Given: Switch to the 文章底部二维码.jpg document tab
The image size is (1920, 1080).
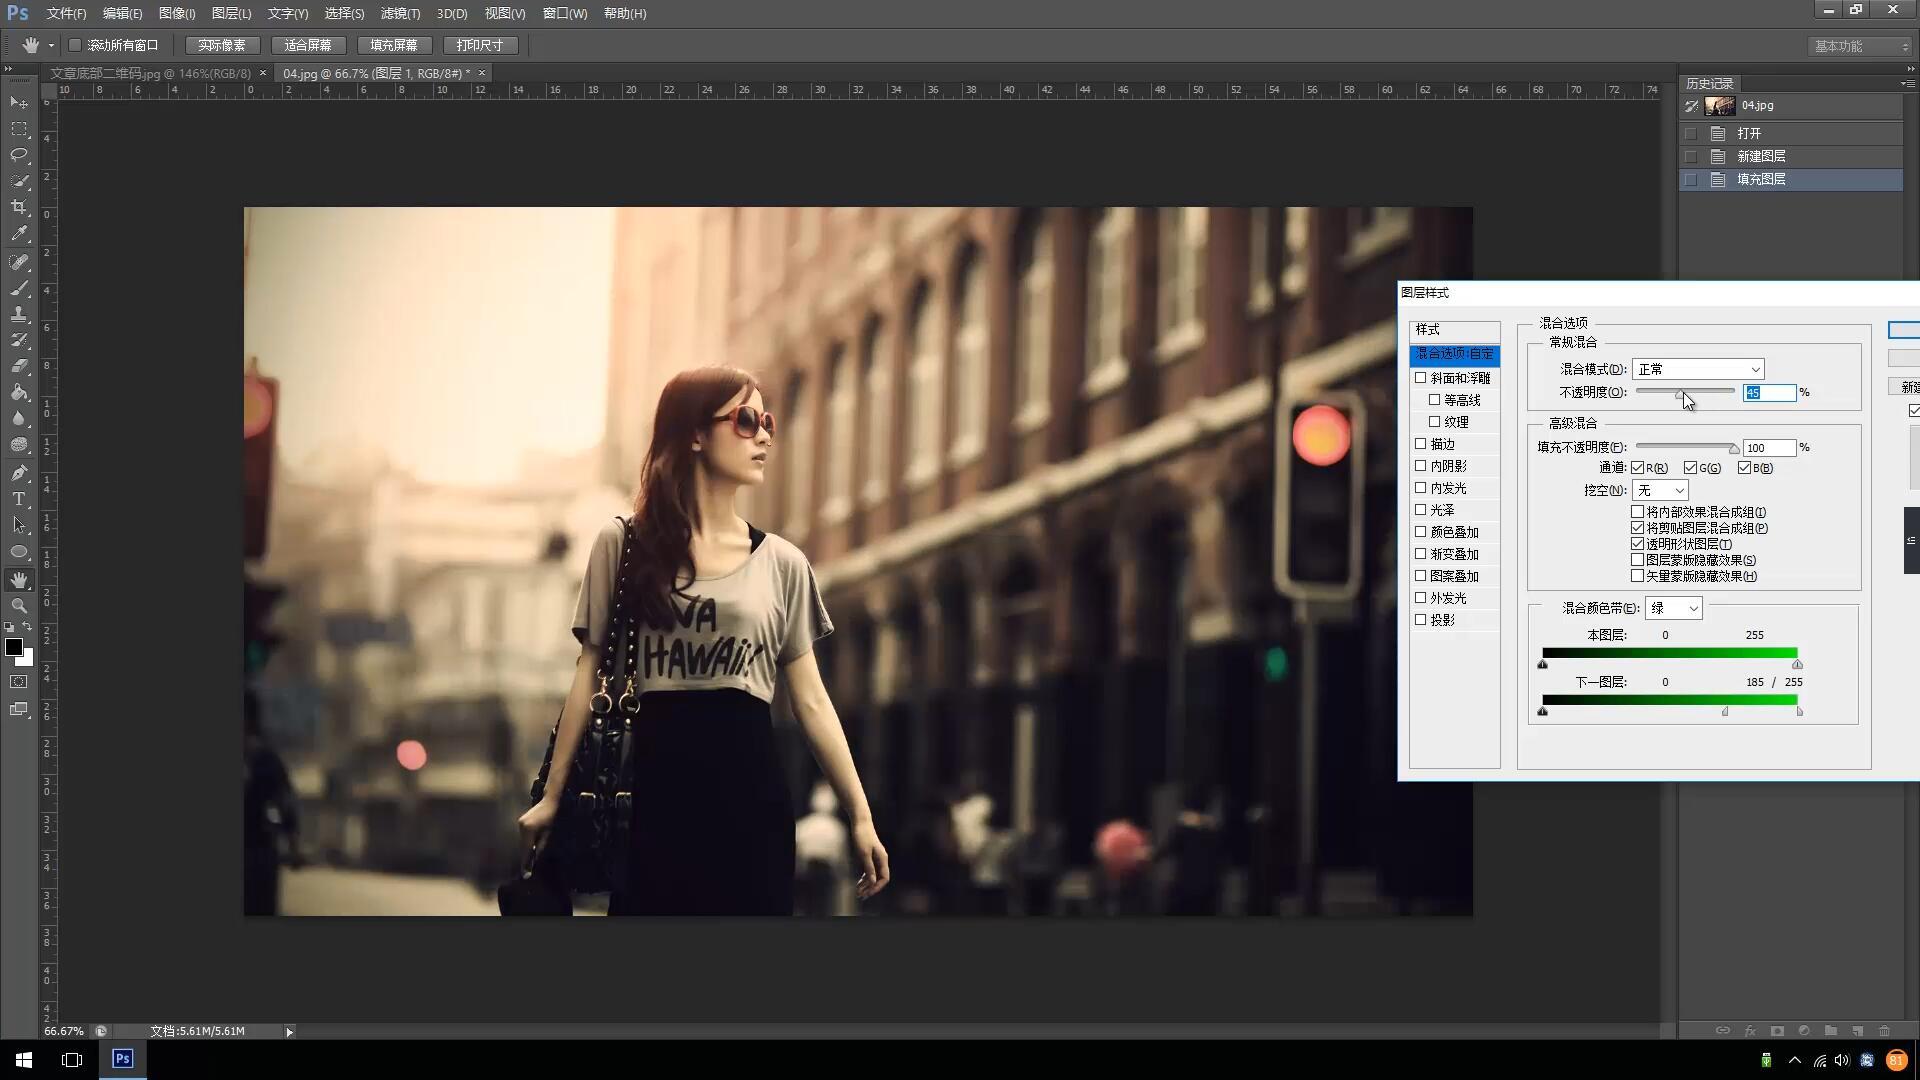Looking at the screenshot, I should point(150,73).
